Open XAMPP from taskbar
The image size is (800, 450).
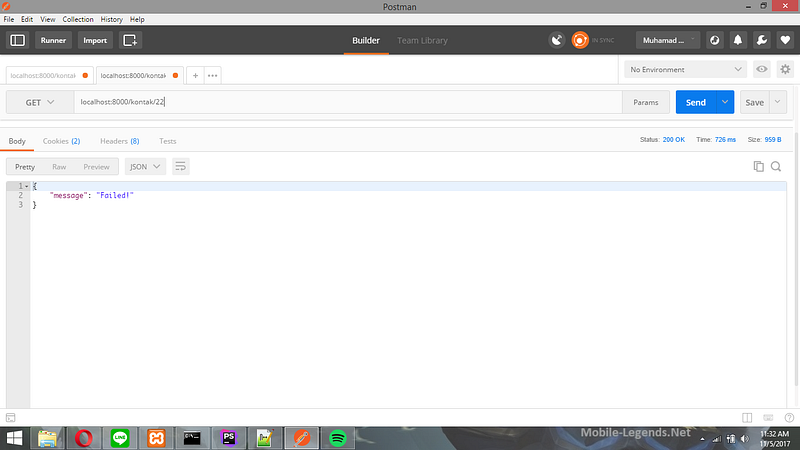tap(156, 438)
